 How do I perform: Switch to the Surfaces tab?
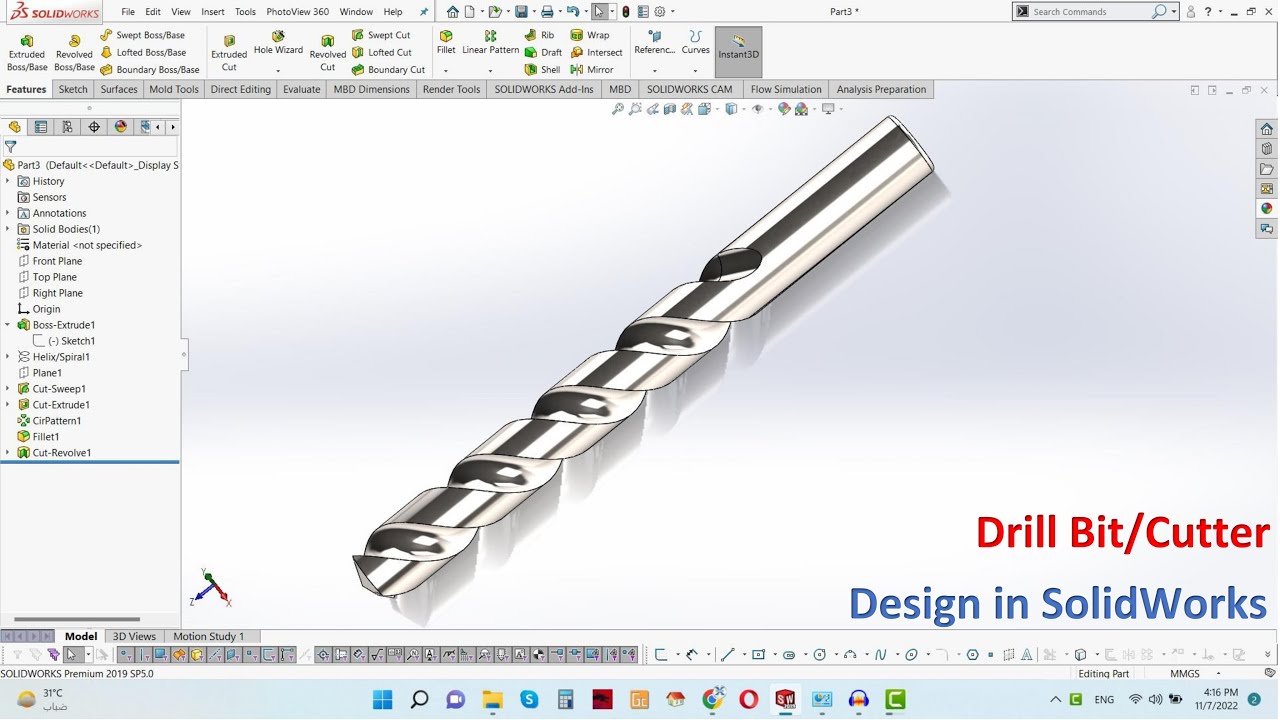pyautogui.click(x=119, y=89)
